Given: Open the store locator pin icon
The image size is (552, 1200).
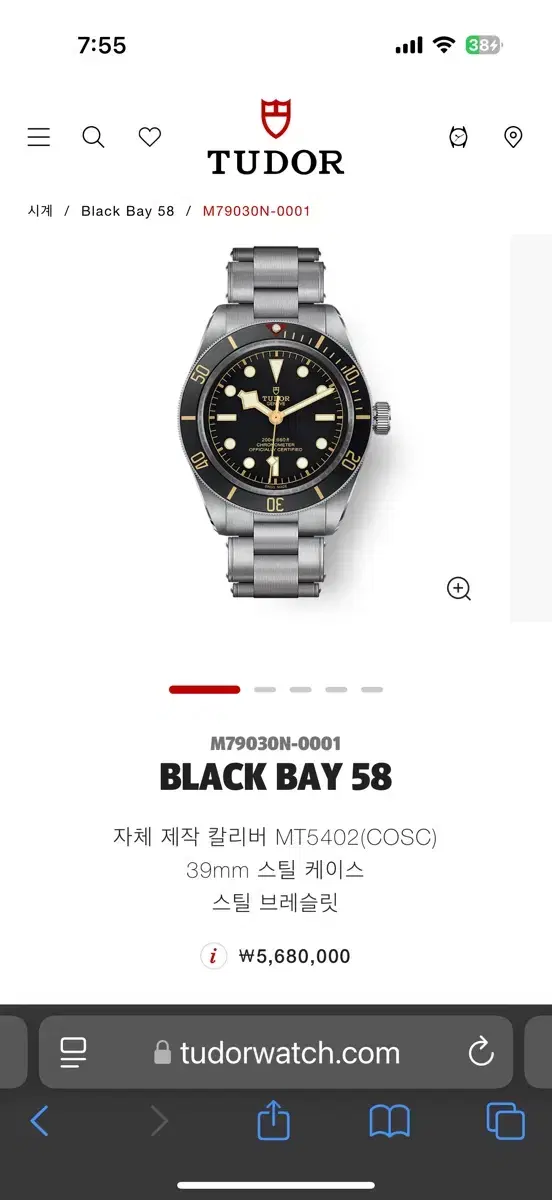Looking at the screenshot, I should (x=513, y=137).
